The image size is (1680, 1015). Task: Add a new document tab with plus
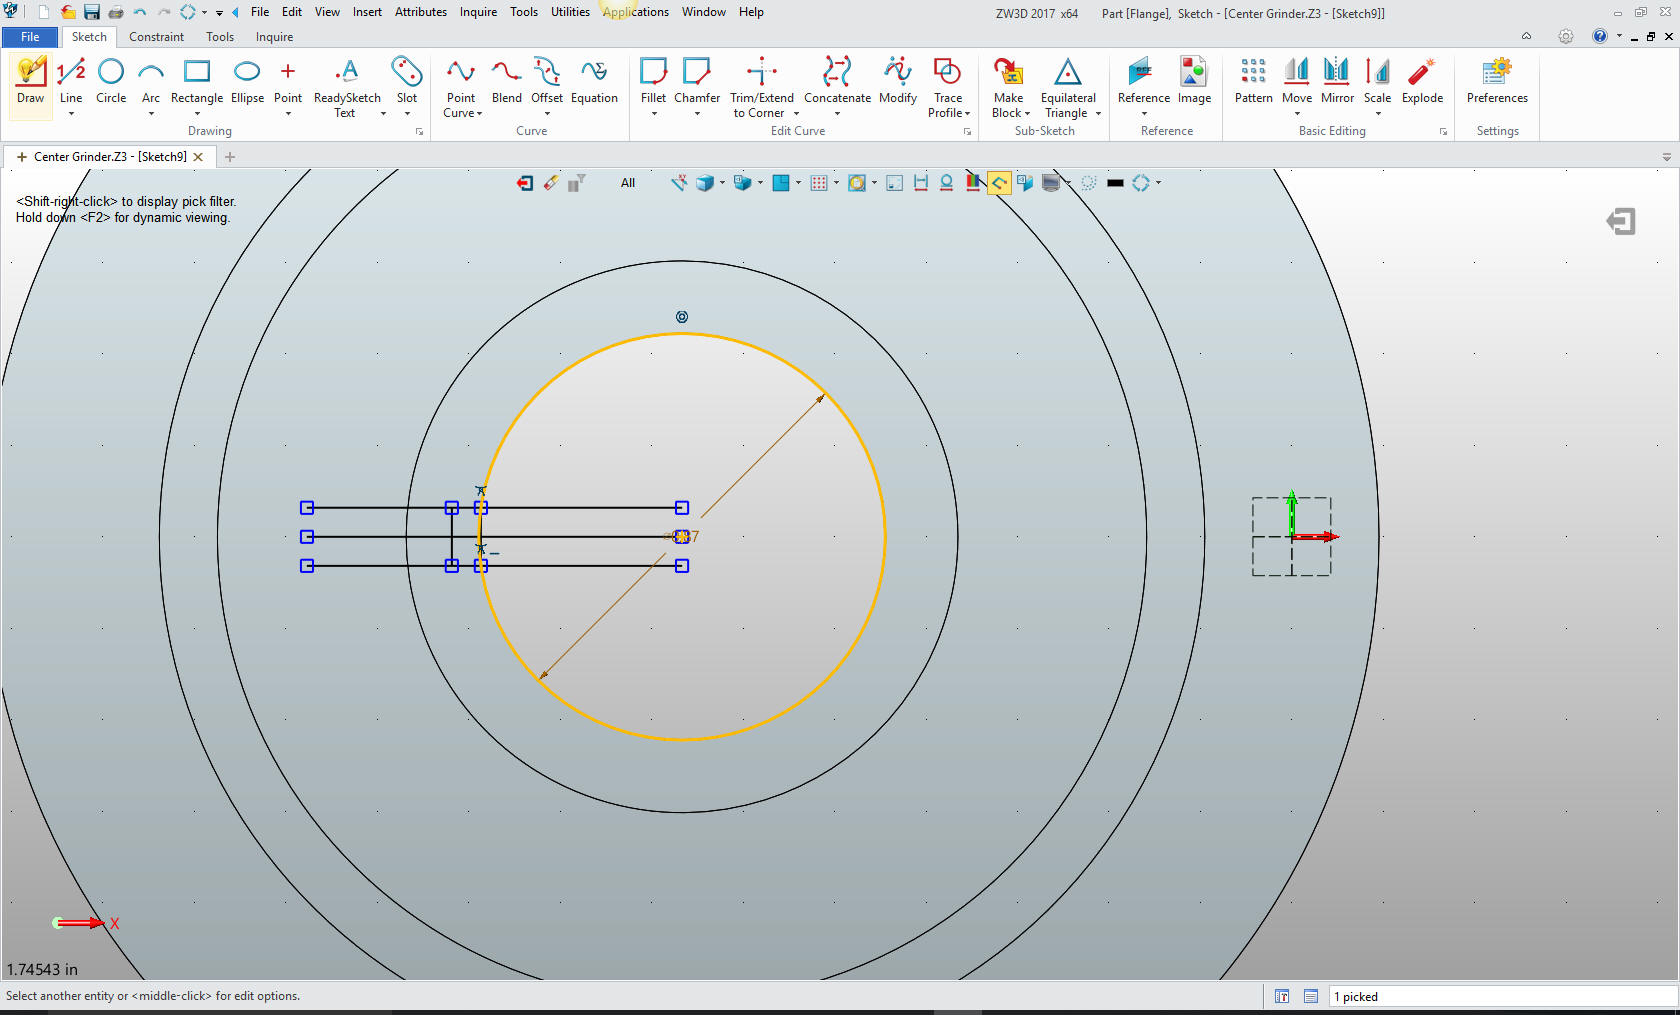pos(230,157)
